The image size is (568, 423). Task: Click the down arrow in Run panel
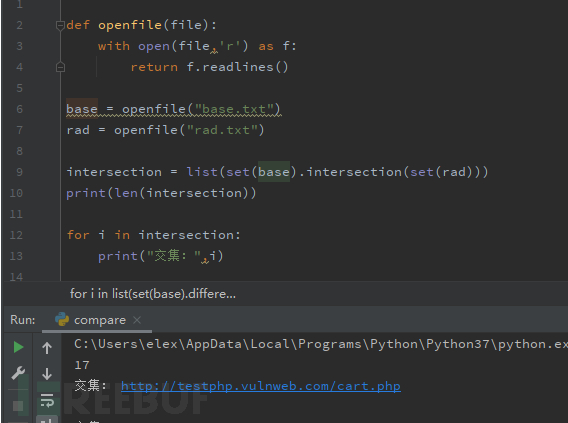click(47, 373)
